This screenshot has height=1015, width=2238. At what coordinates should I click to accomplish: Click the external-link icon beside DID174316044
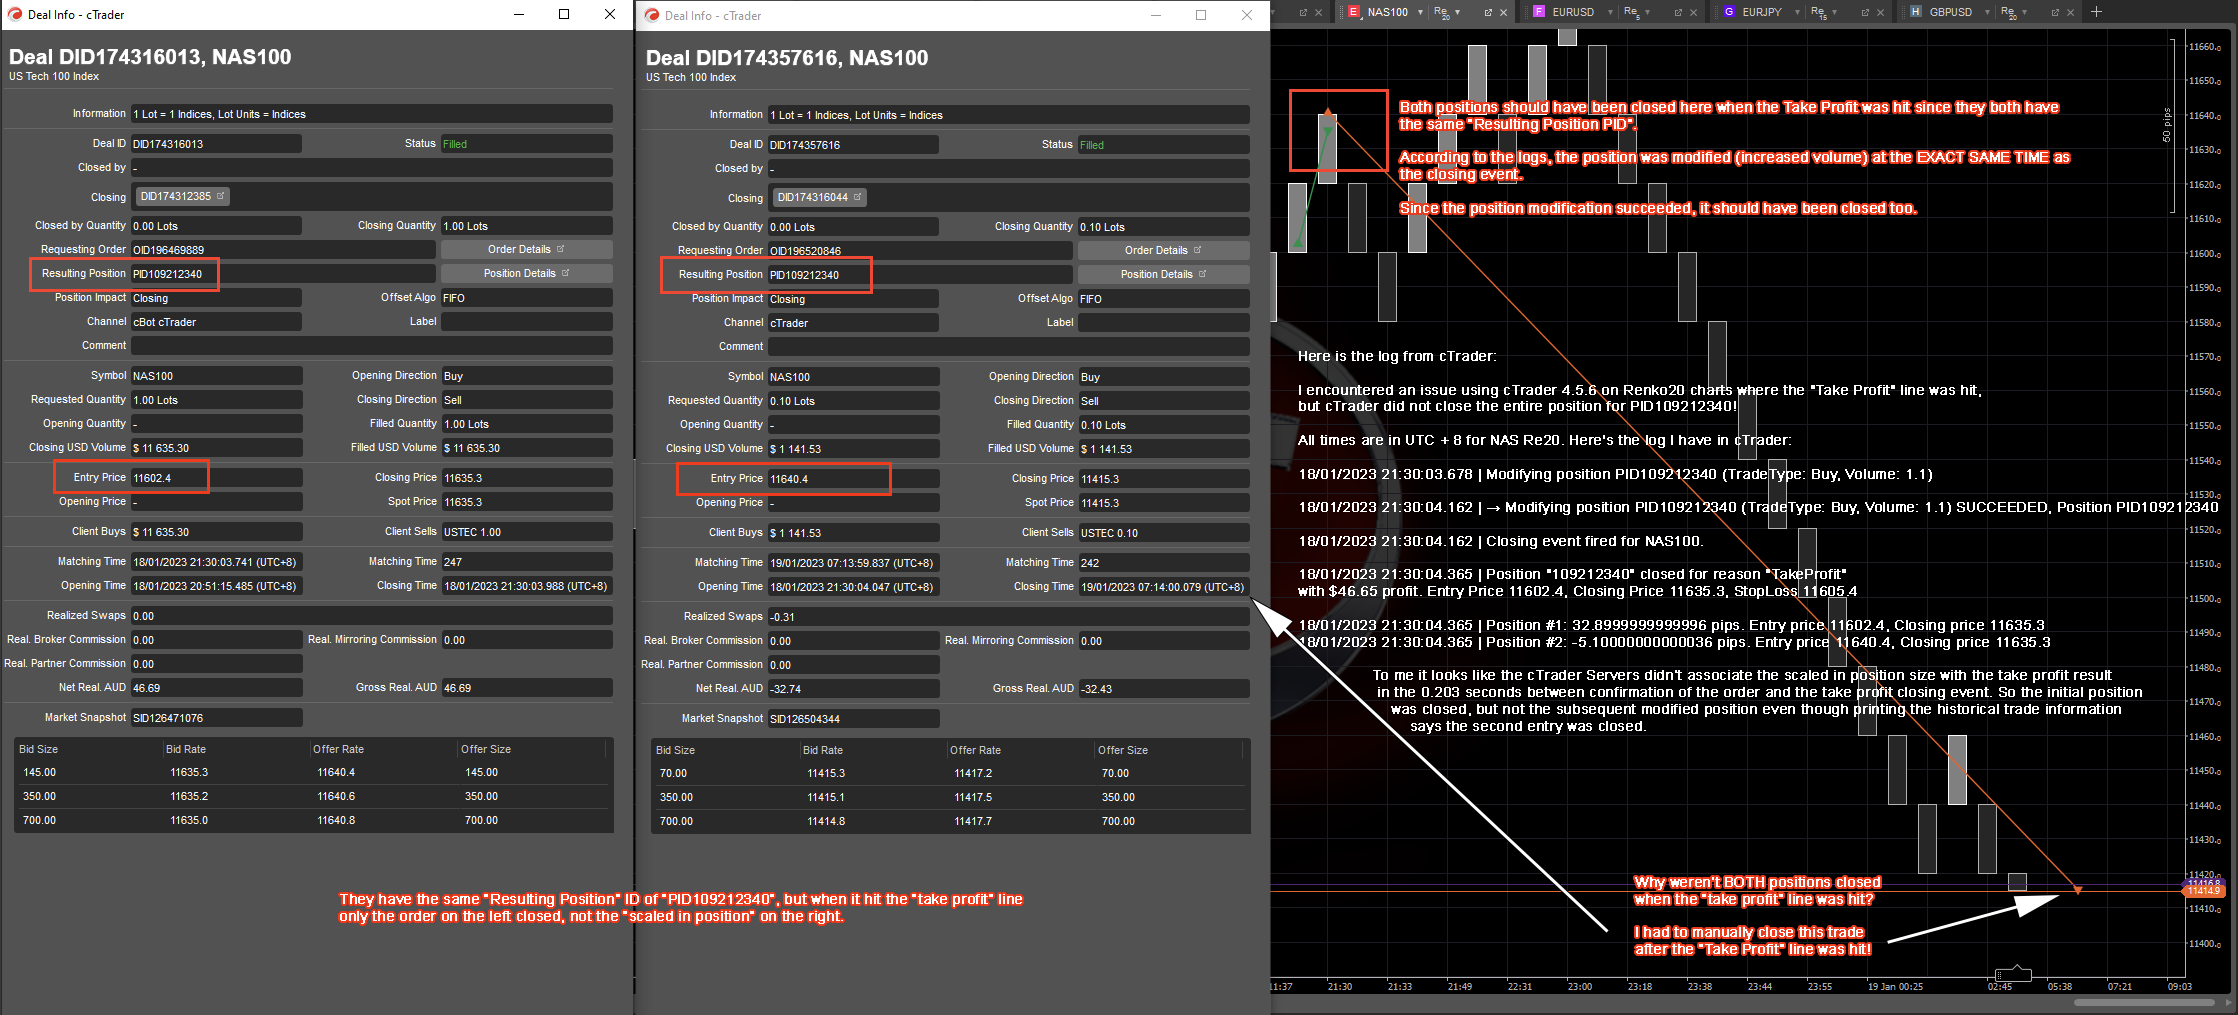[857, 197]
